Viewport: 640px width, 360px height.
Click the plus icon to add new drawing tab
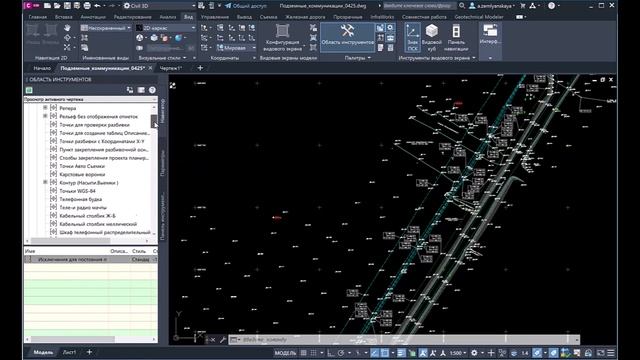[200, 68]
